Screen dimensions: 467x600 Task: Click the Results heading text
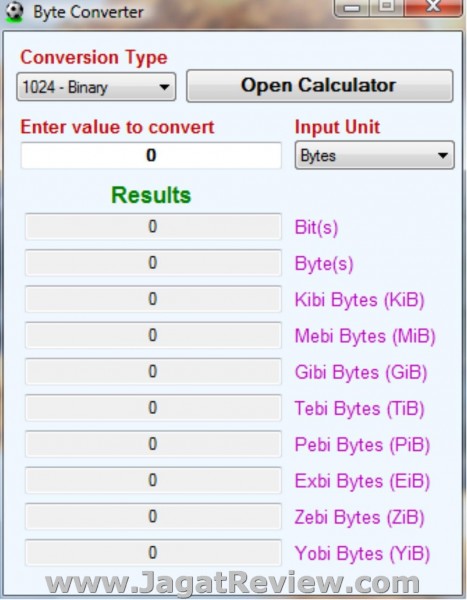point(151,195)
